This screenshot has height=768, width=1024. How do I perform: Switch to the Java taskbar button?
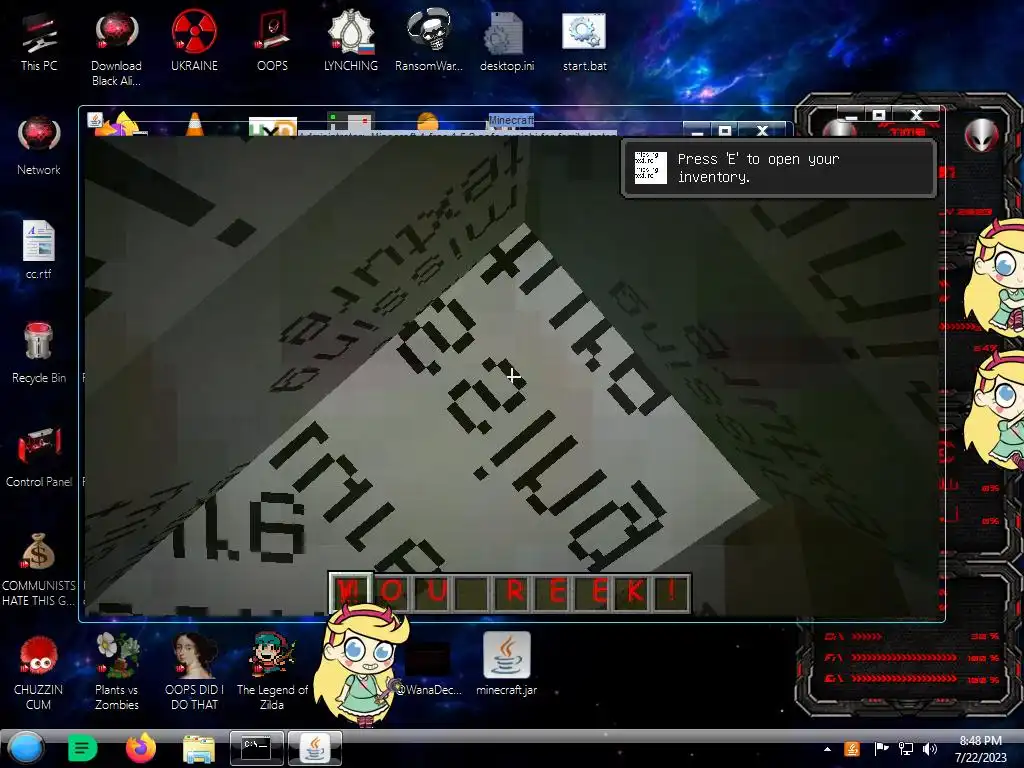coord(315,748)
